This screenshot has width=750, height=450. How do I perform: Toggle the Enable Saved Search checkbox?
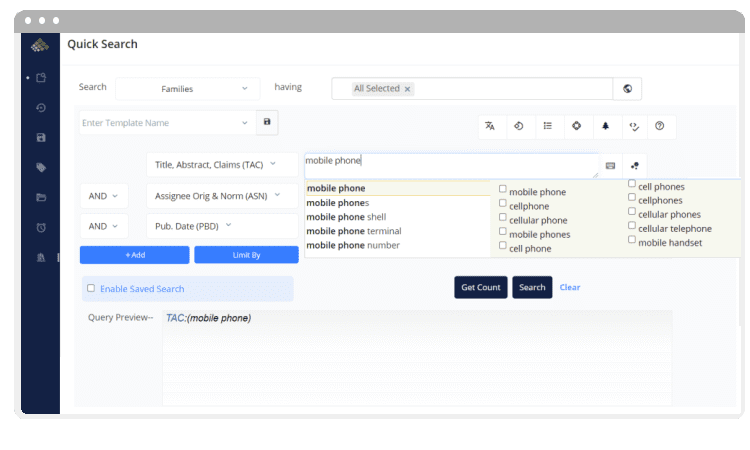click(91, 288)
